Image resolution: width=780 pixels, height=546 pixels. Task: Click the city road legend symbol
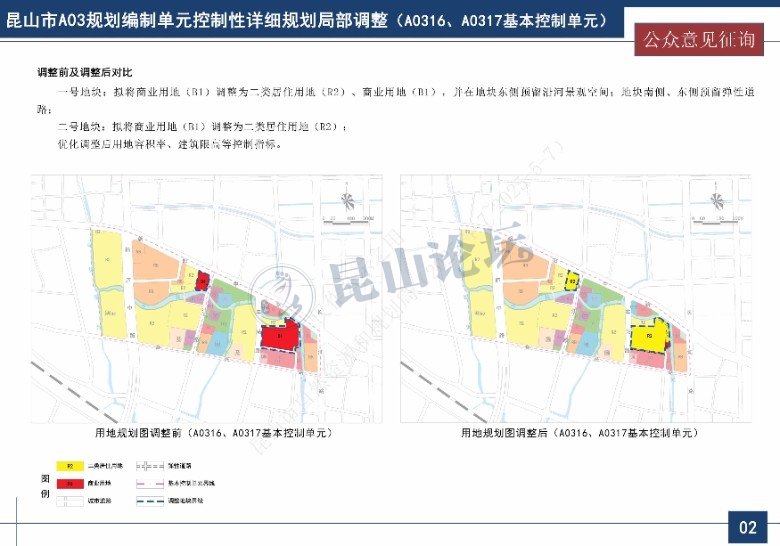pos(70,499)
